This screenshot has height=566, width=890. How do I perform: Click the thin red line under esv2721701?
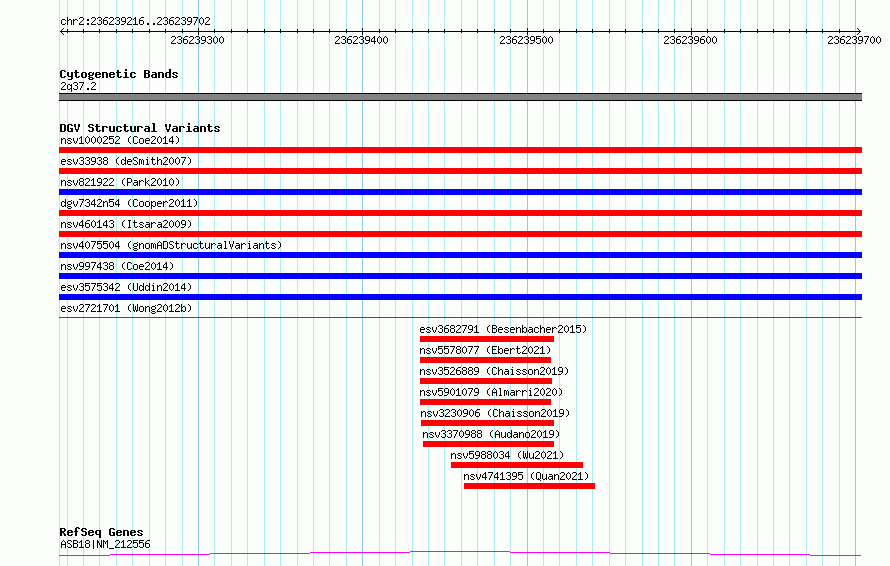click(460, 317)
